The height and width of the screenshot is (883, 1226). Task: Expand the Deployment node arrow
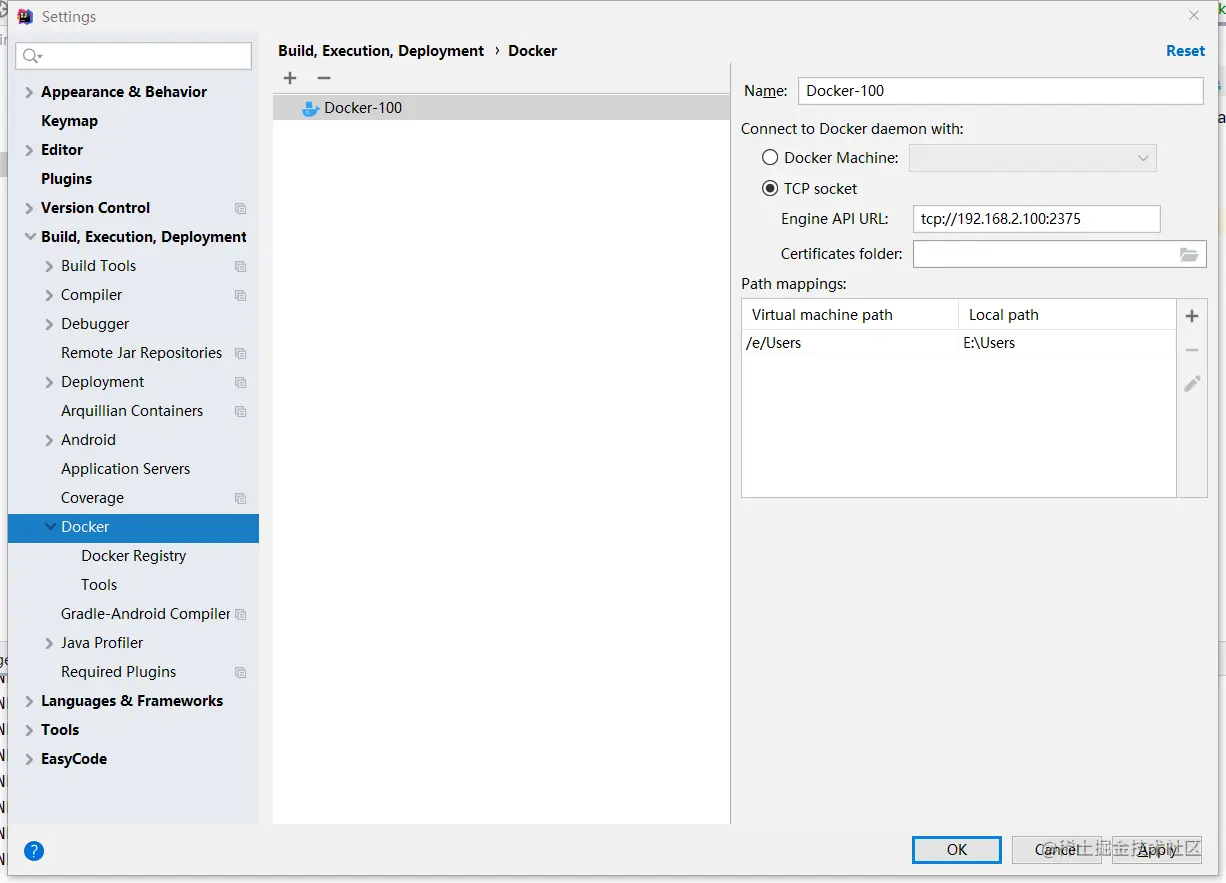coord(49,382)
